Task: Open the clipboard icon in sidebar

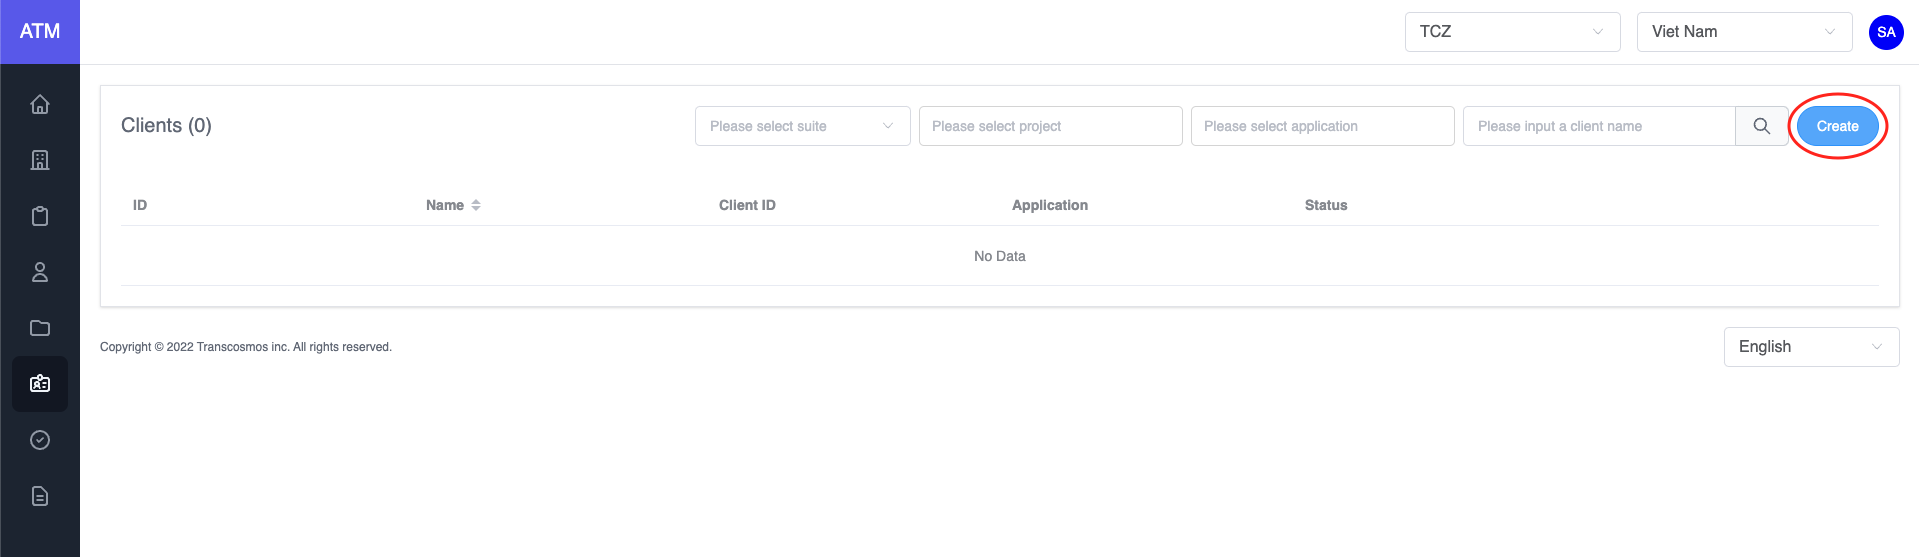Action: 40,216
